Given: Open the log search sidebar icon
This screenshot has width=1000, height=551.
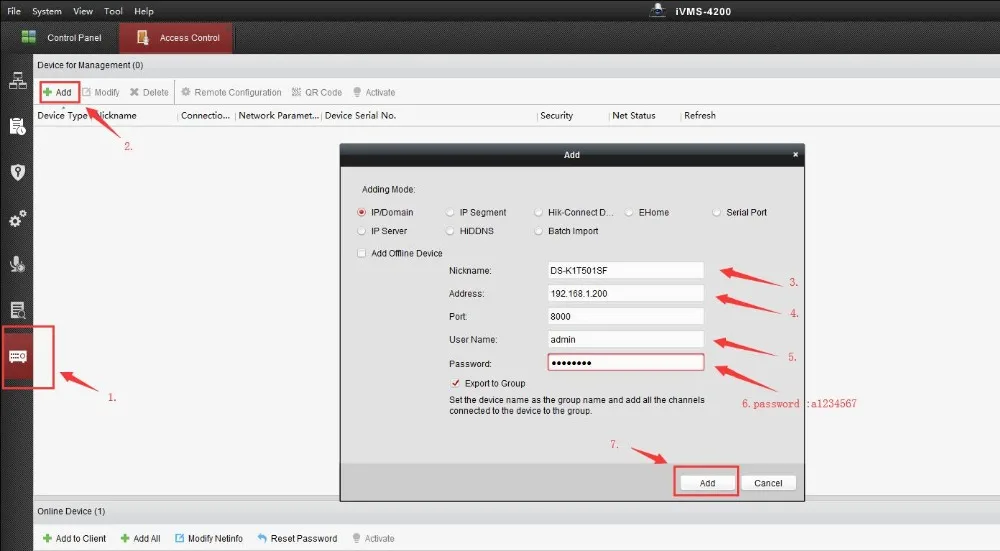Looking at the screenshot, I should click(17, 310).
